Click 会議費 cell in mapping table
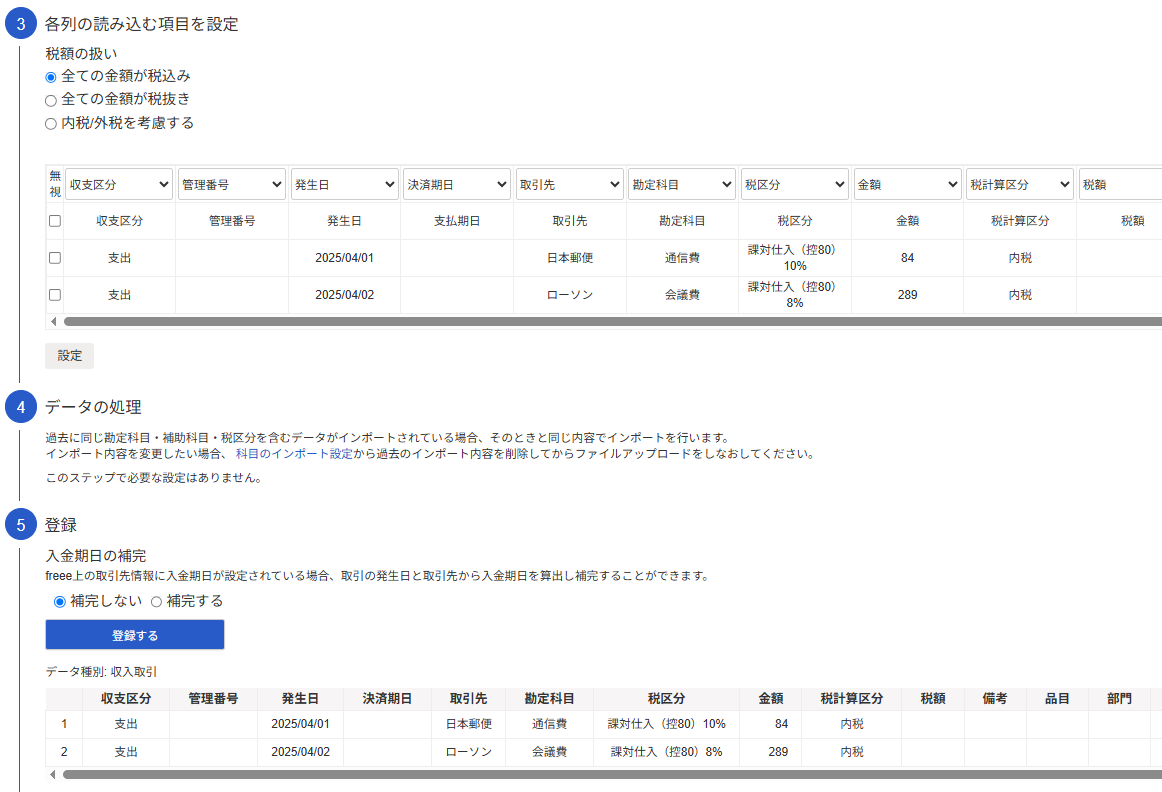Screen dimensions: 1162x792 [x=683, y=295]
